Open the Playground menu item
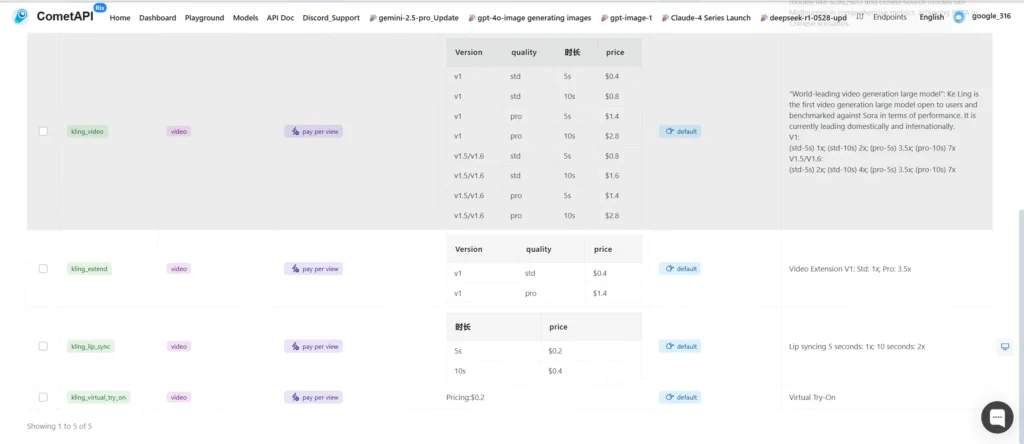This screenshot has height=444, width=1024. pos(204,18)
